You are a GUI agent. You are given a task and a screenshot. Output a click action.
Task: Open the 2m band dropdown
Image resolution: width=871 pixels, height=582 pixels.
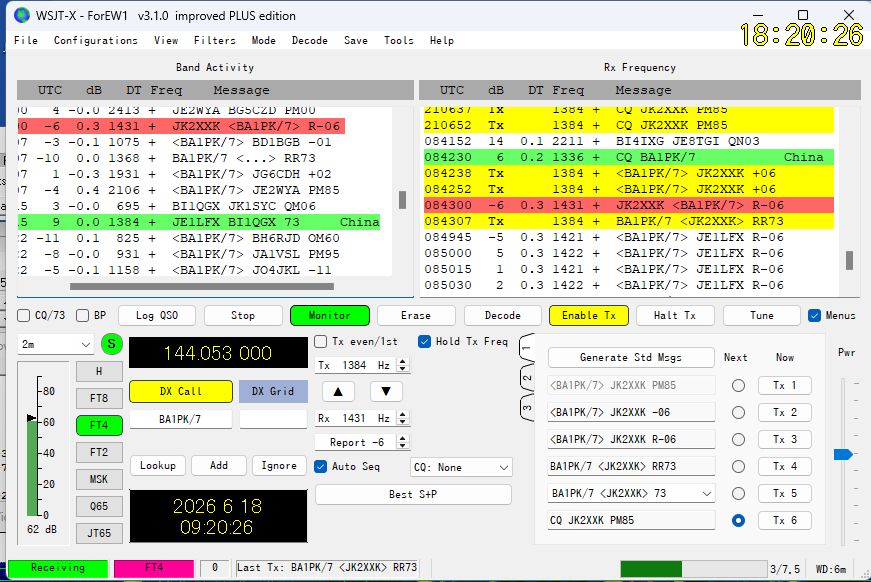(55, 344)
